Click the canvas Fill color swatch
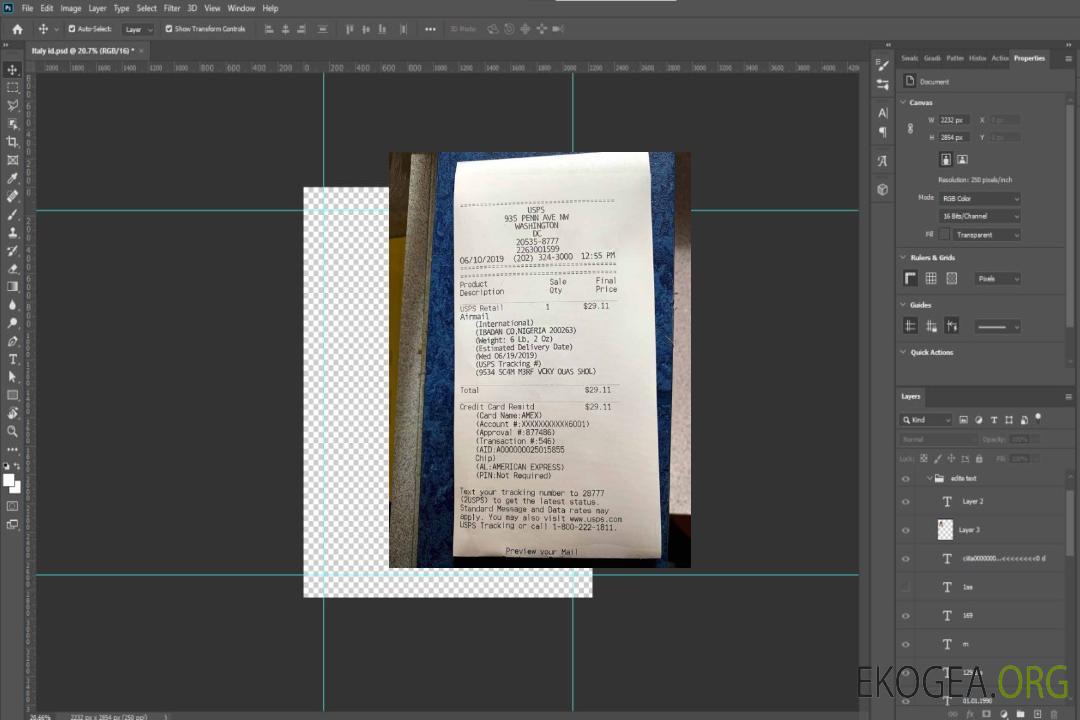1080x720 pixels. pos(944,234)
